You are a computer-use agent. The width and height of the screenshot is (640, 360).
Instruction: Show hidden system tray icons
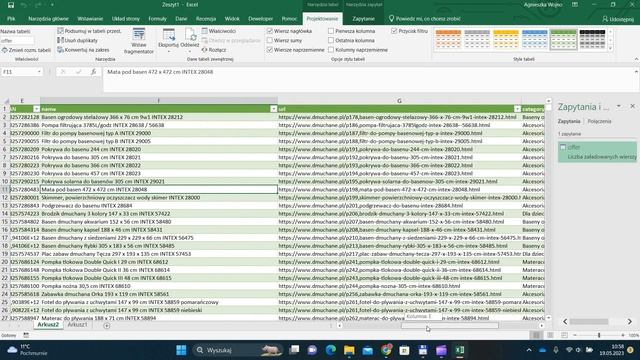[529, 350]
